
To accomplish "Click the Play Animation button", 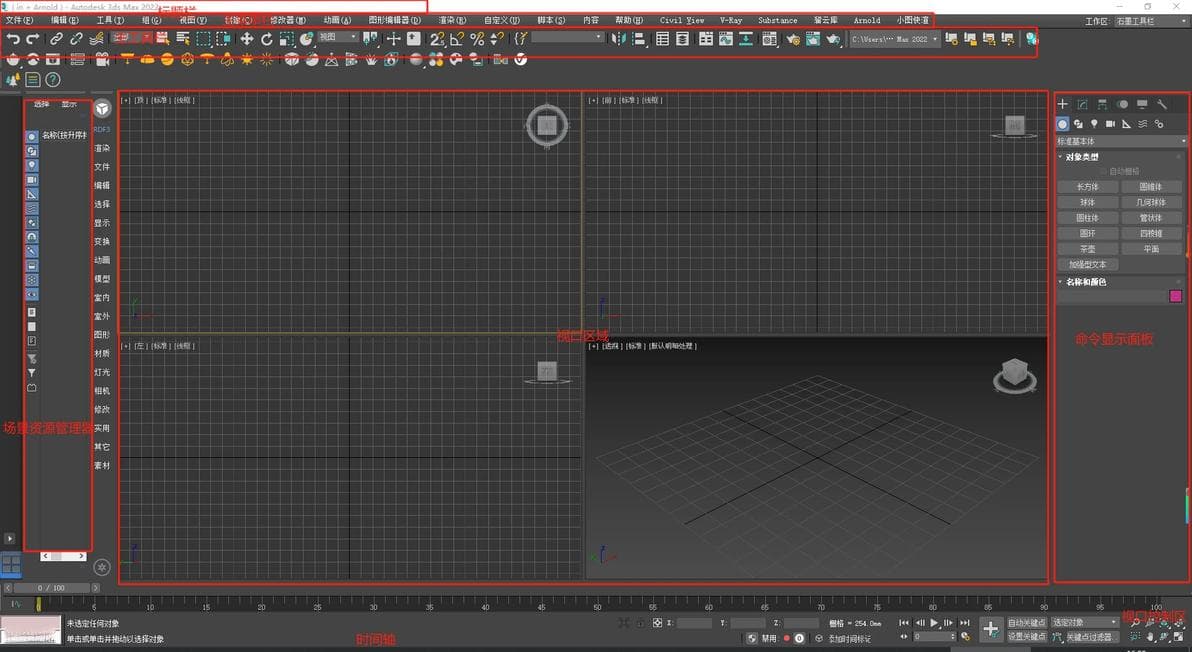I will point(934,623).
